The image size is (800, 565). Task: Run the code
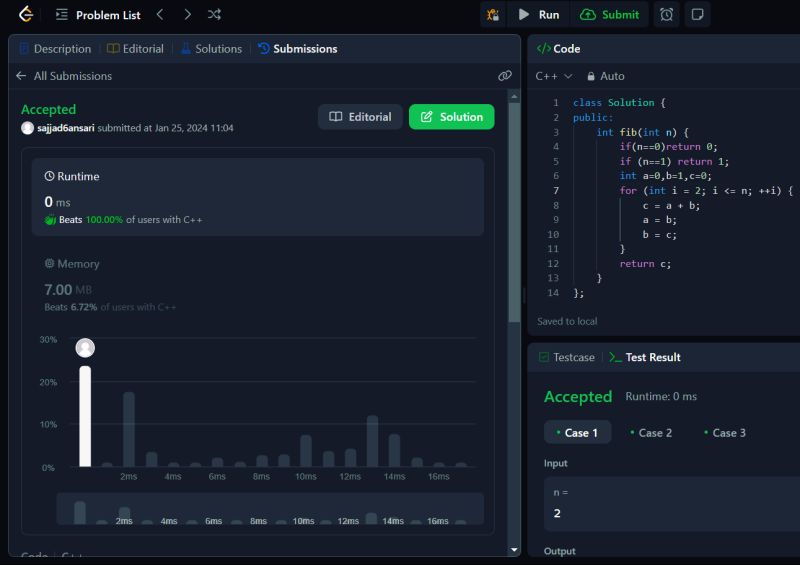coord(538,14)
